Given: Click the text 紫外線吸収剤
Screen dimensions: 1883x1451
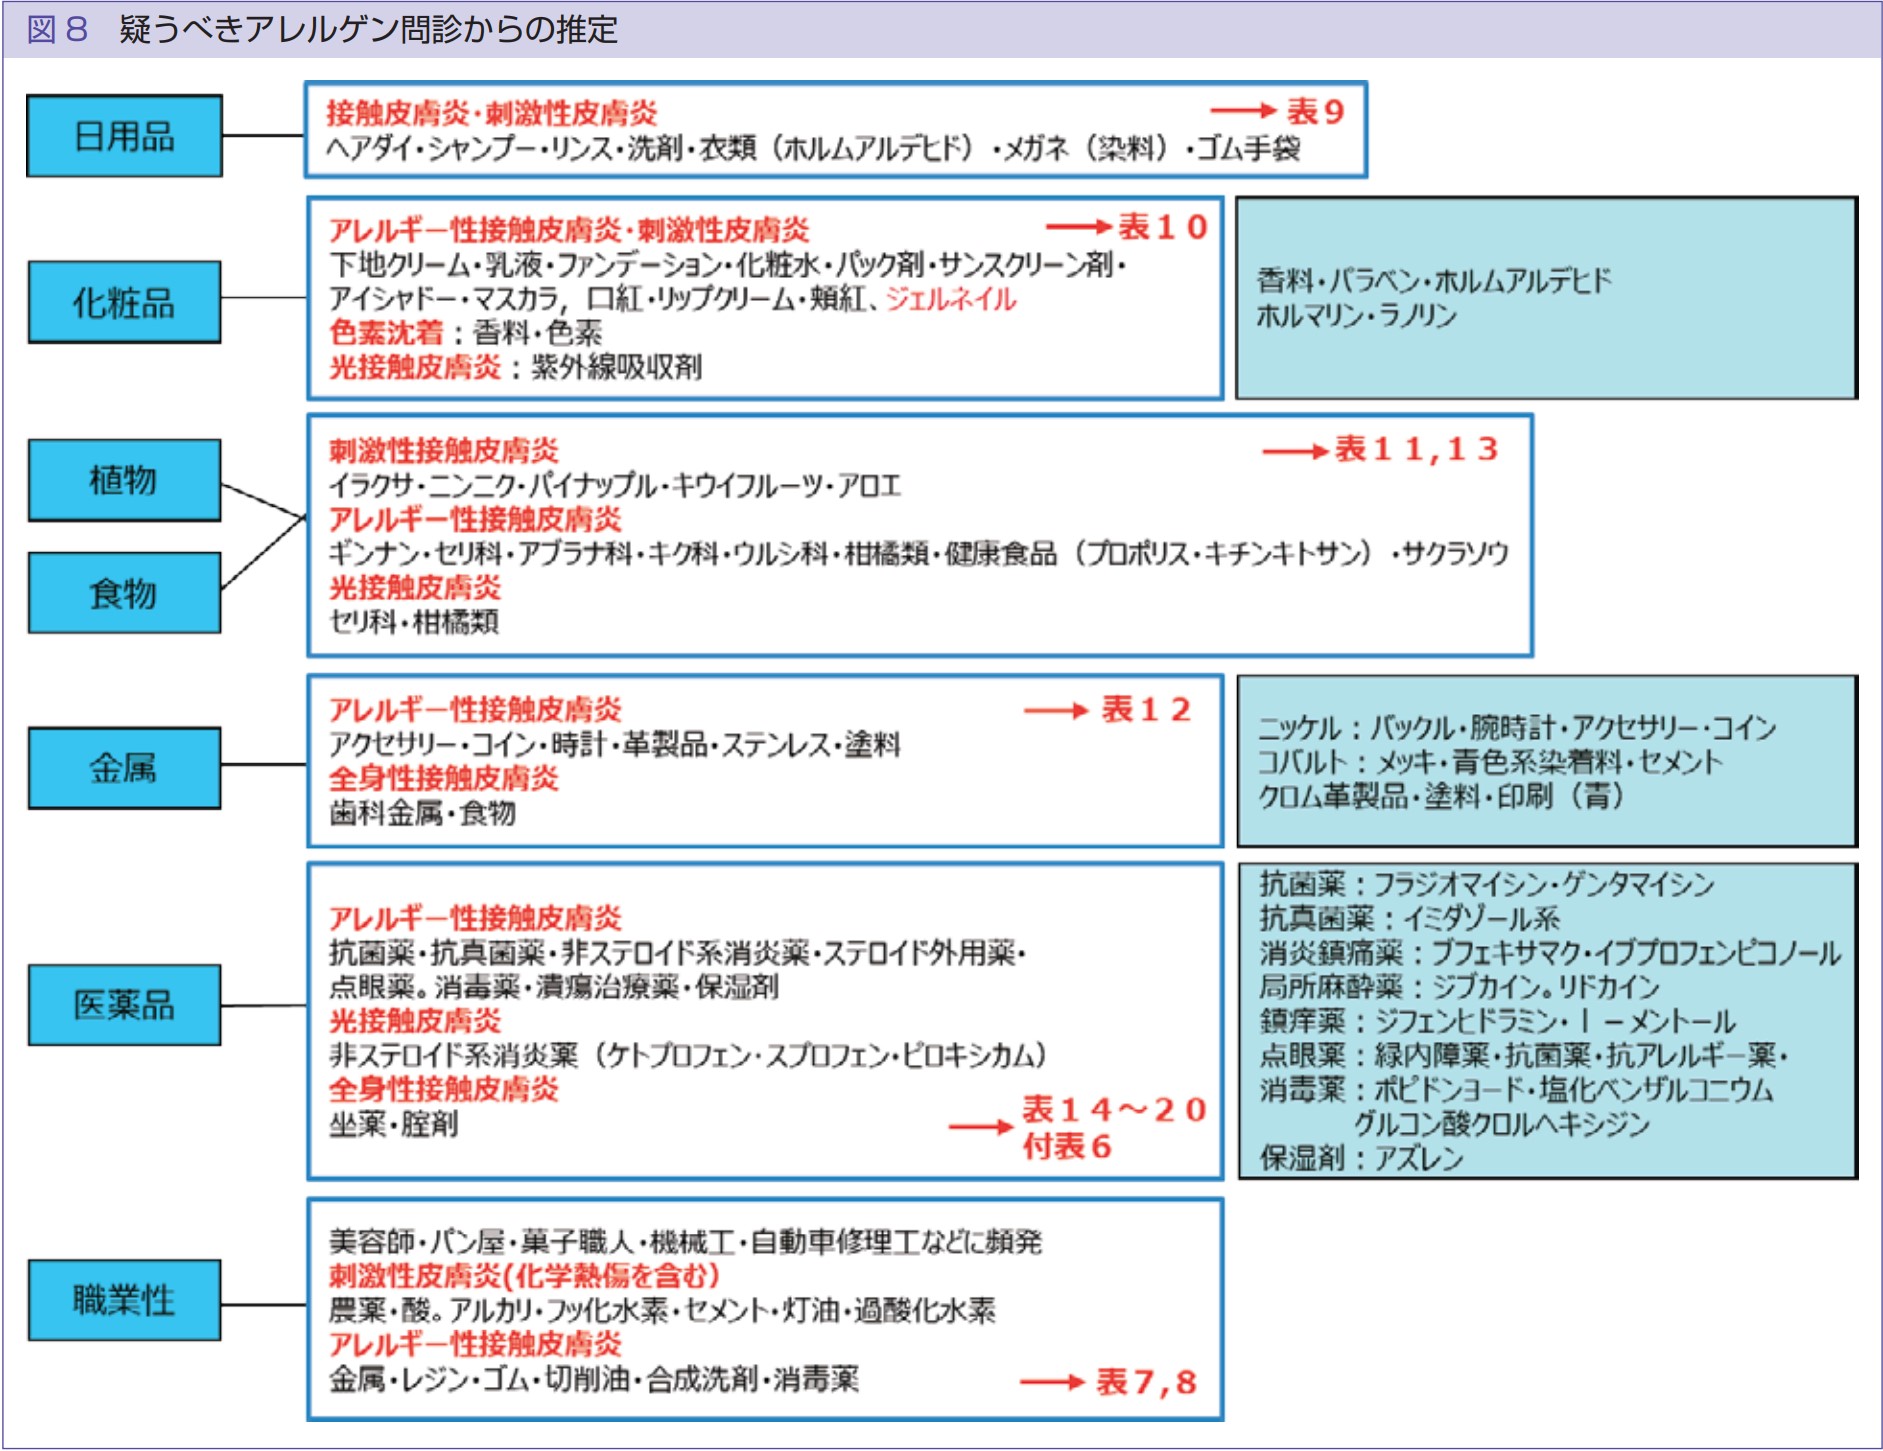Looking at the screenshot, I should 616,367.
